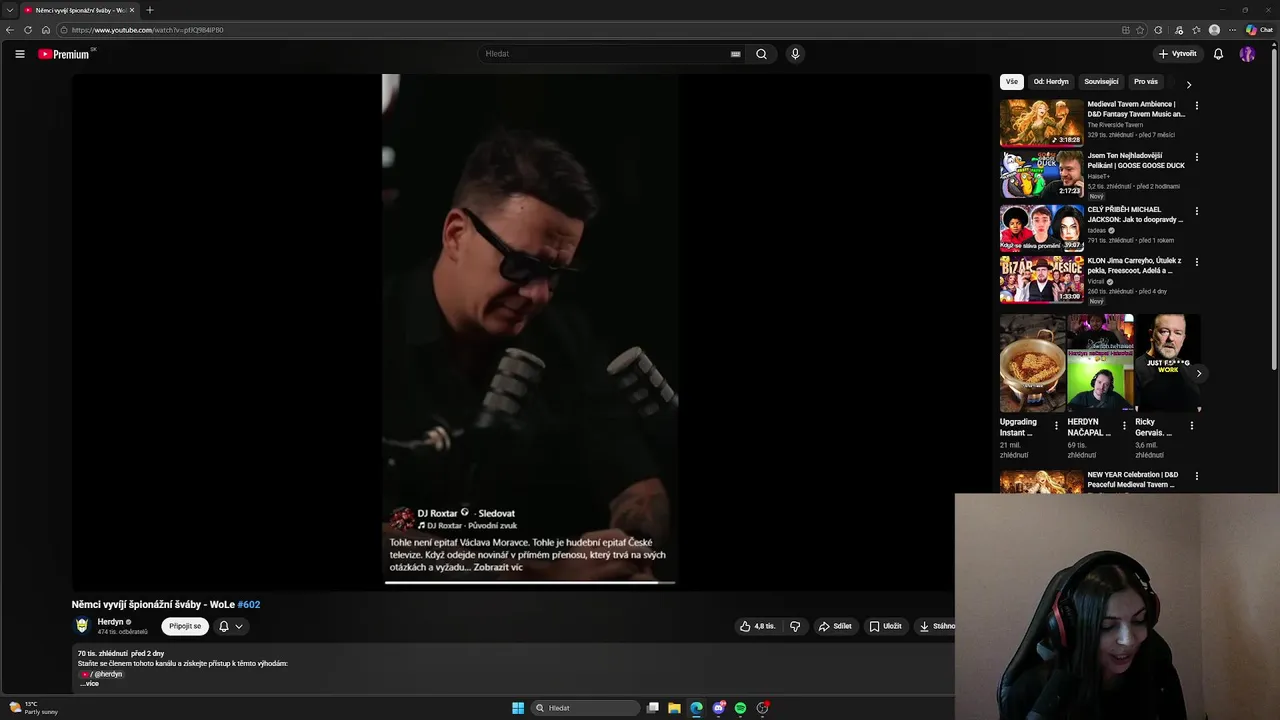Open options for Ricky Gervais short

[1191, 426]
